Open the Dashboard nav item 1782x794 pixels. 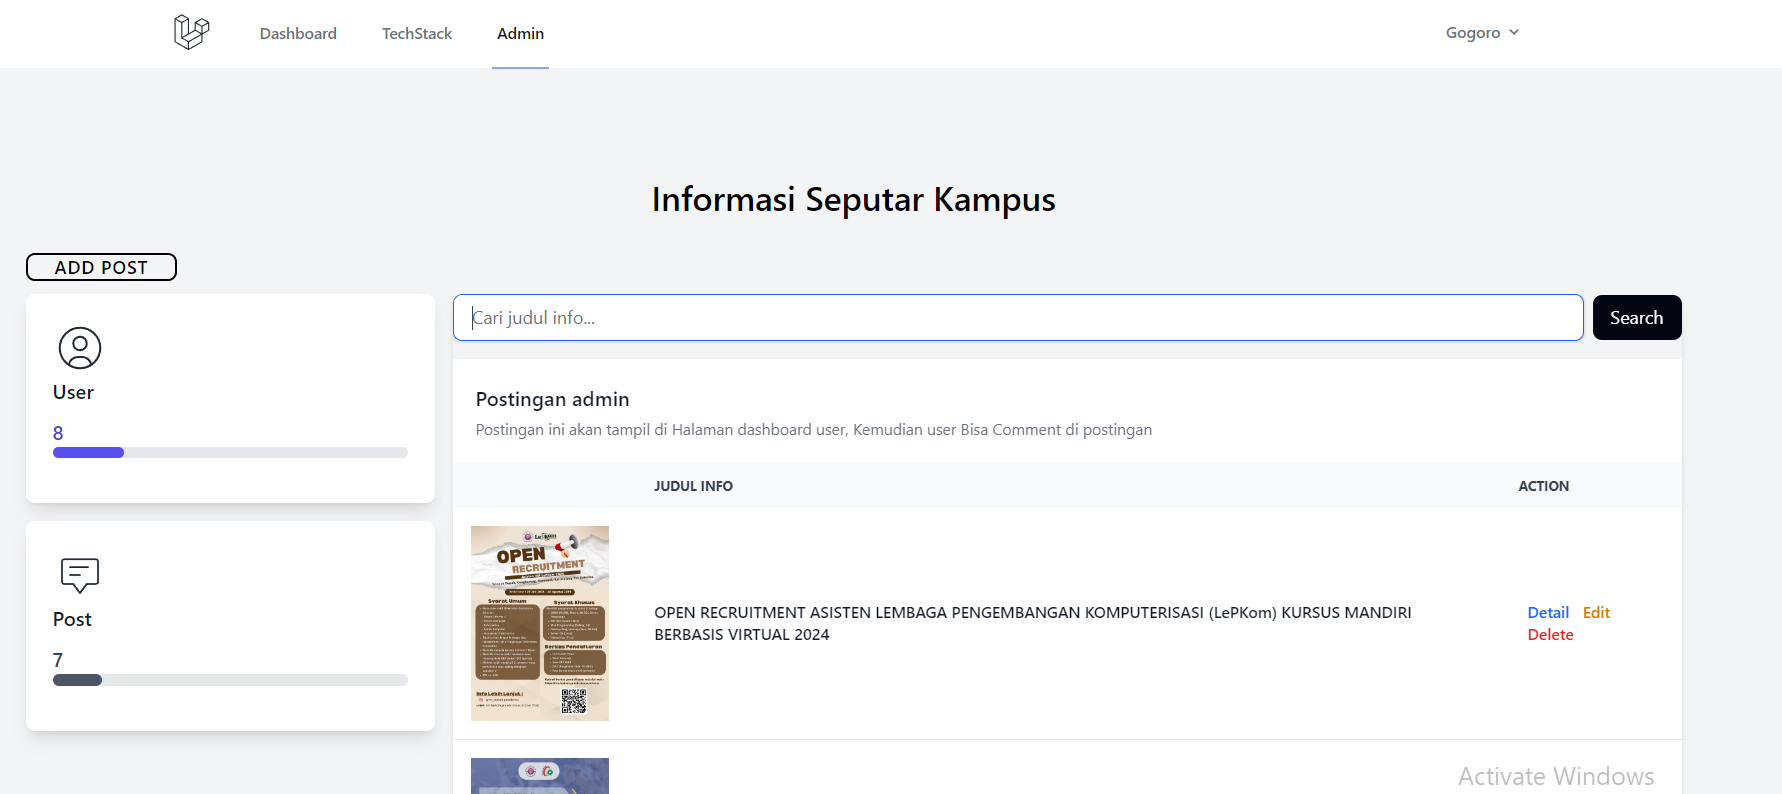[x=298, y=33]
